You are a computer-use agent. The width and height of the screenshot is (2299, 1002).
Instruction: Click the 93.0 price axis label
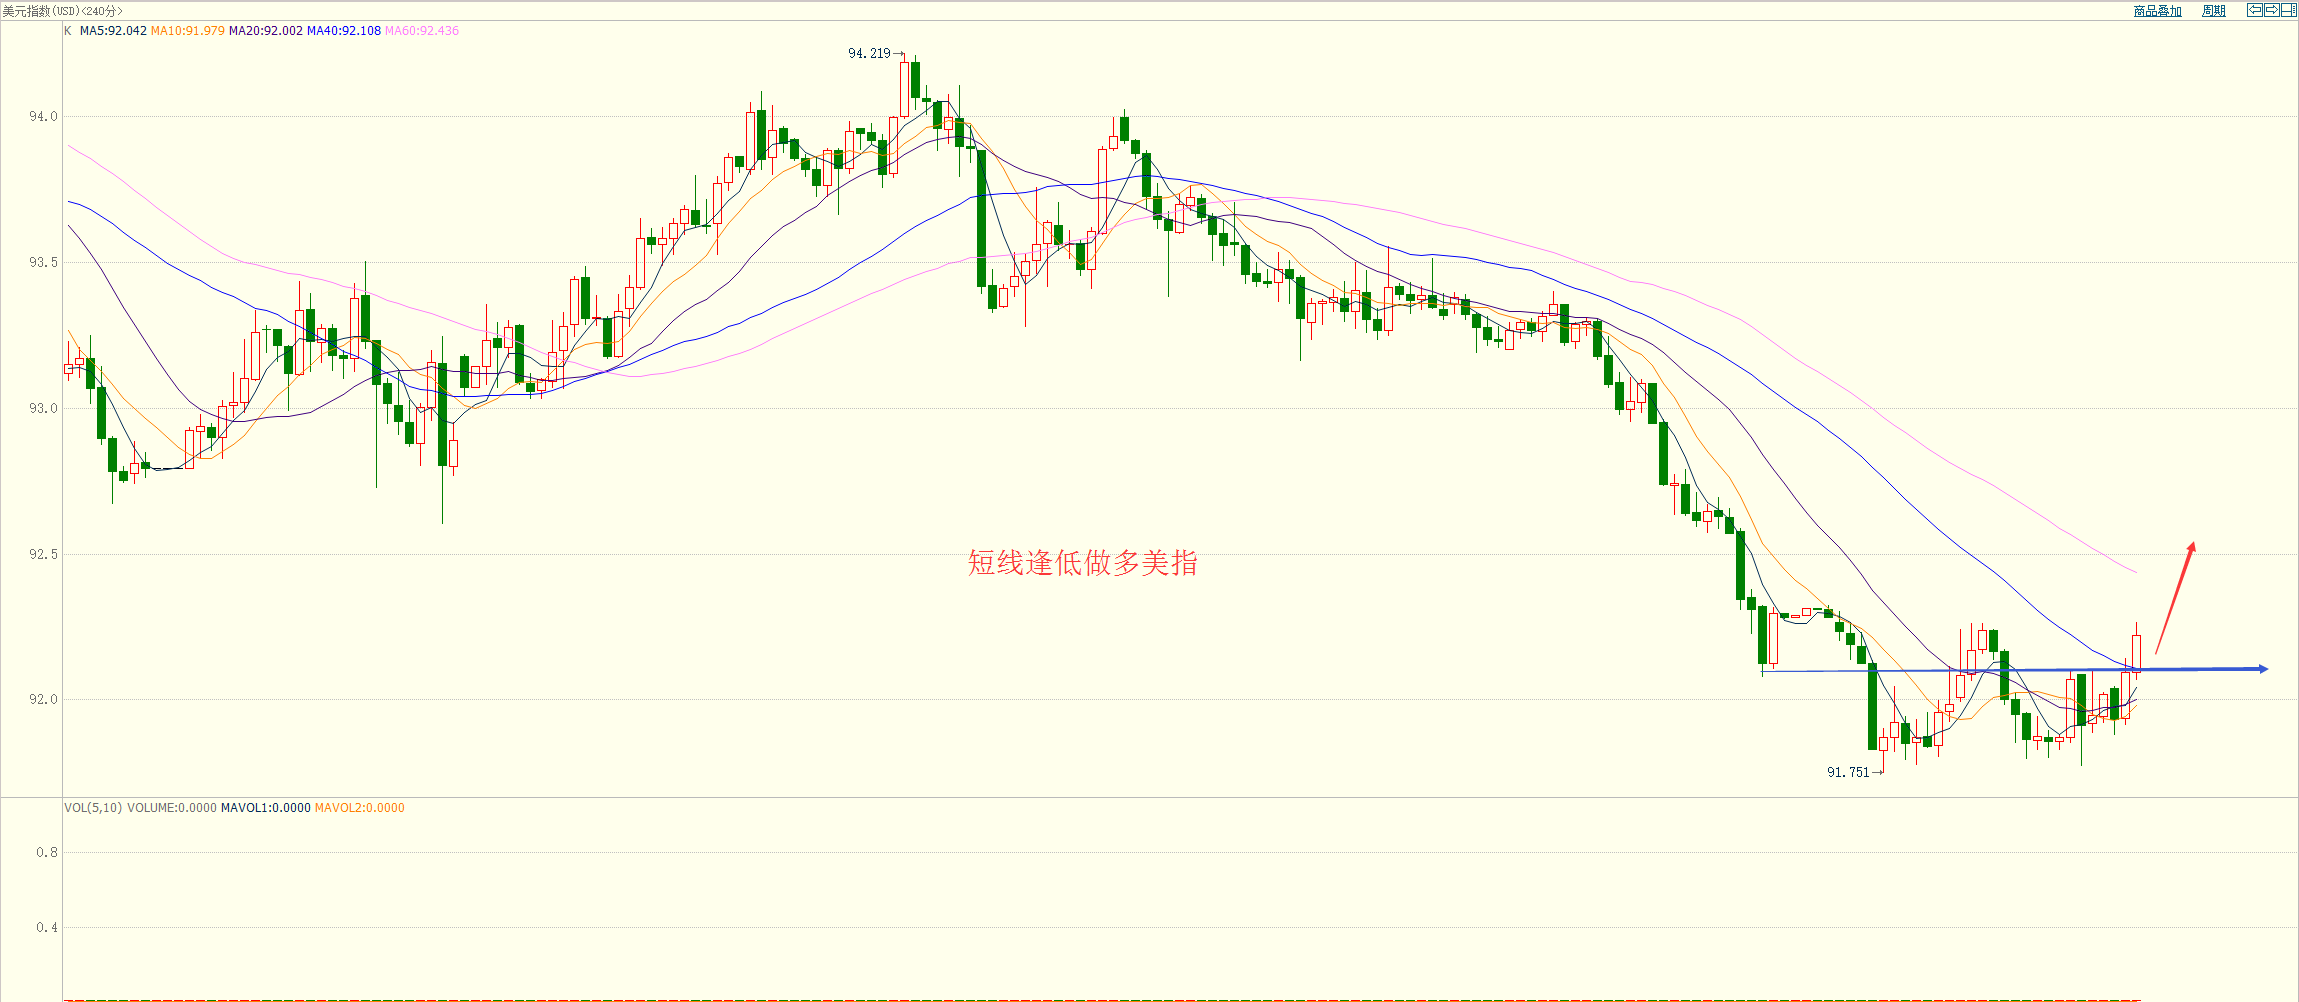44,408
